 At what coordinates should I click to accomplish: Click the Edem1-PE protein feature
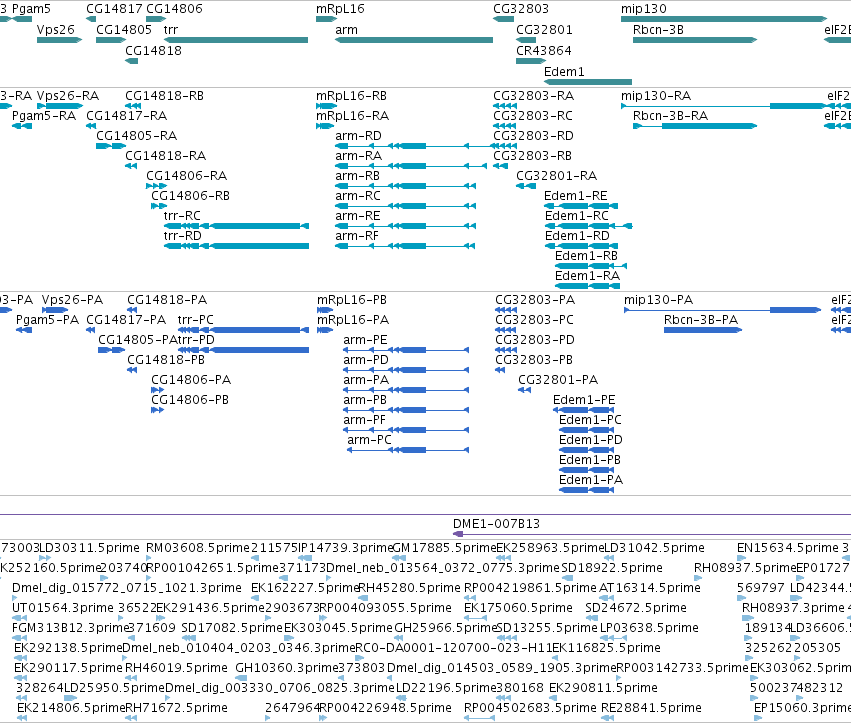pos(583,410)
